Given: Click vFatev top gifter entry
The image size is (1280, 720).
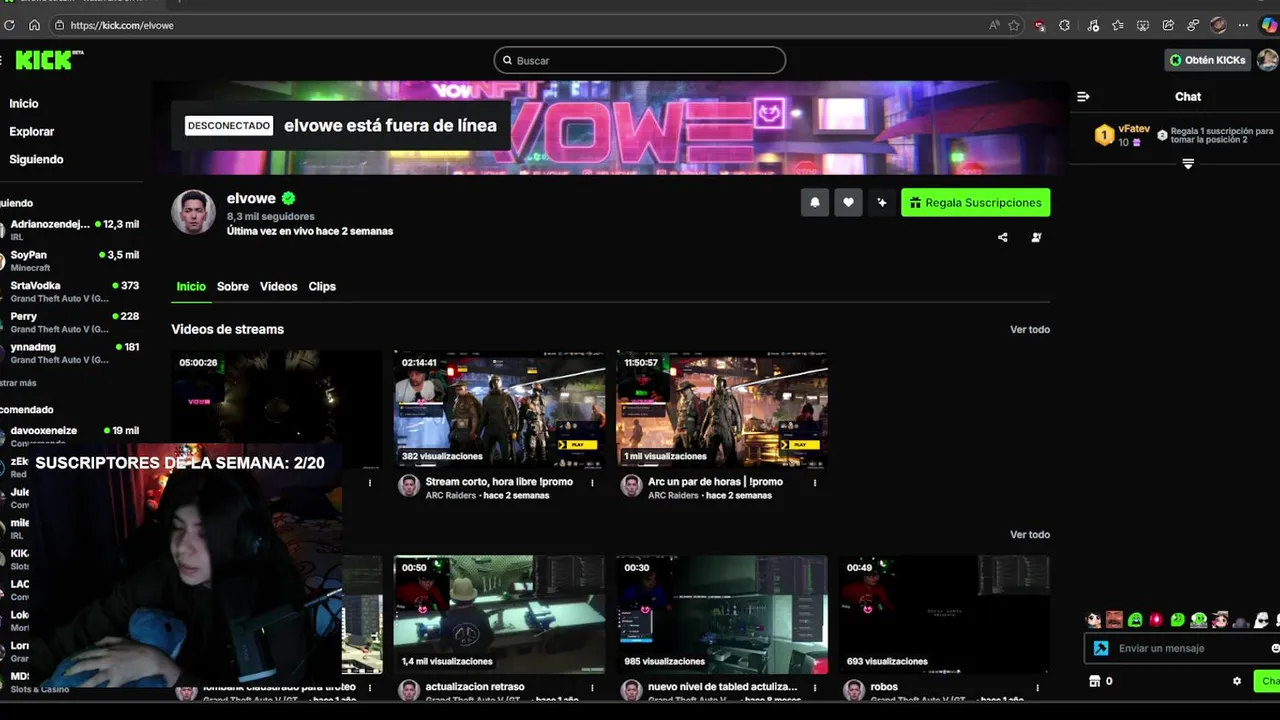Looking at the screenshot, I should (1124, 135).
